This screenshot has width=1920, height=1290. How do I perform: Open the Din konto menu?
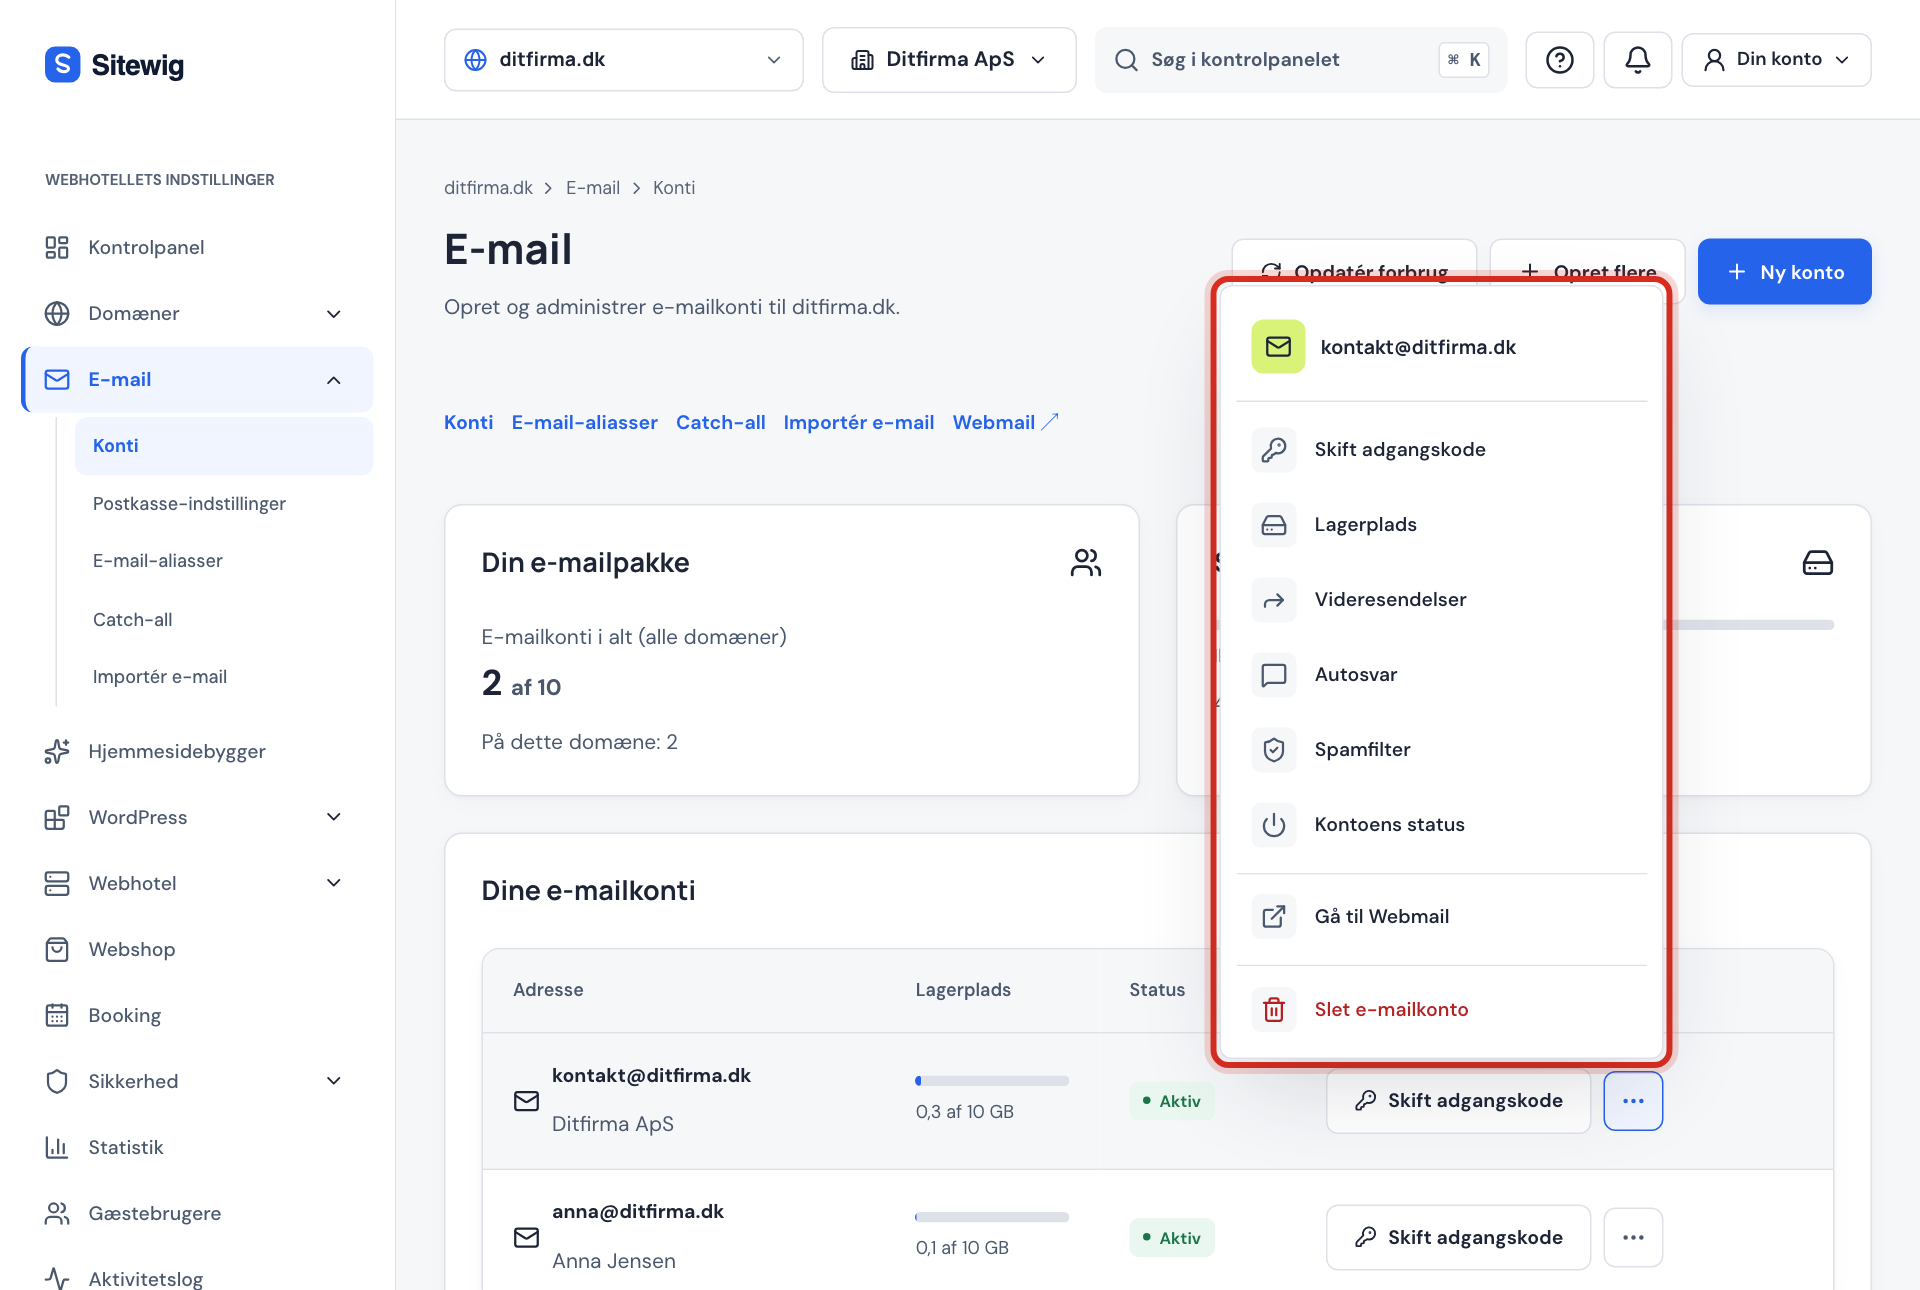(x=1776, y=60)
